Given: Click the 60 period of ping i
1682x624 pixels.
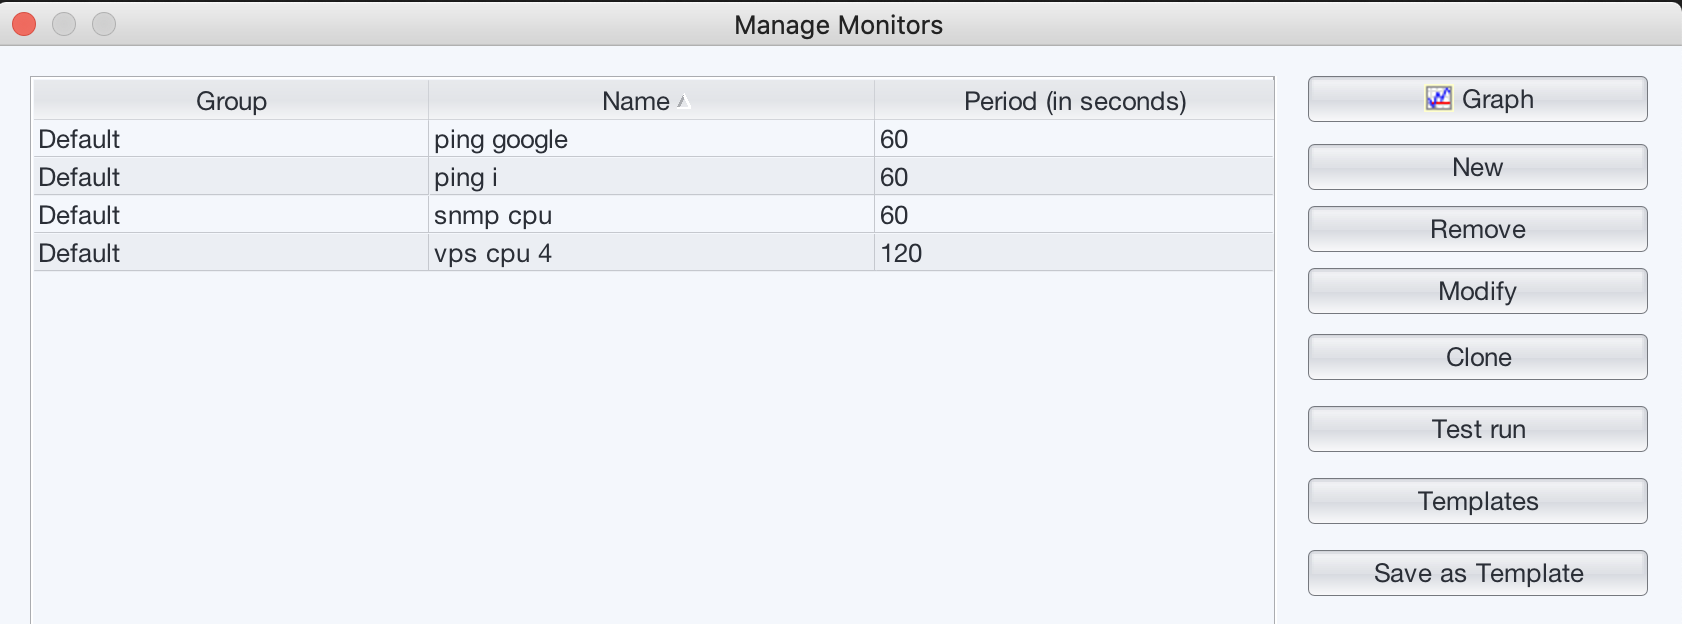Looking at the screenshot, I should pos(894,178).
